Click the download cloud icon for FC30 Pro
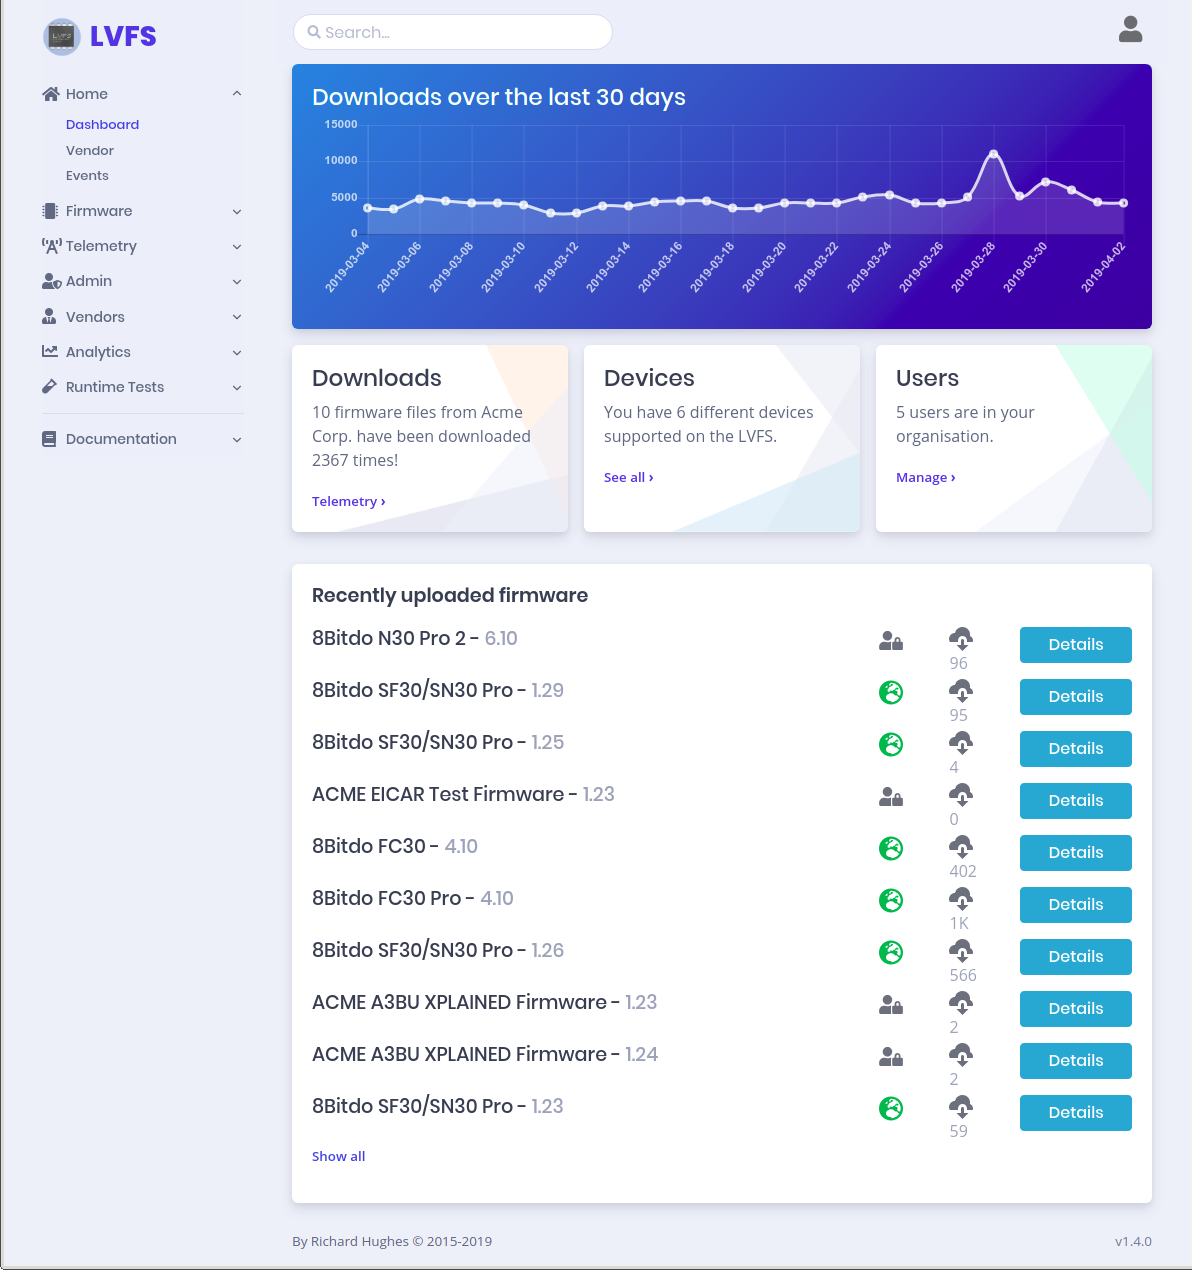This screenshot has height=1270, width=1192. coord(960,899)
